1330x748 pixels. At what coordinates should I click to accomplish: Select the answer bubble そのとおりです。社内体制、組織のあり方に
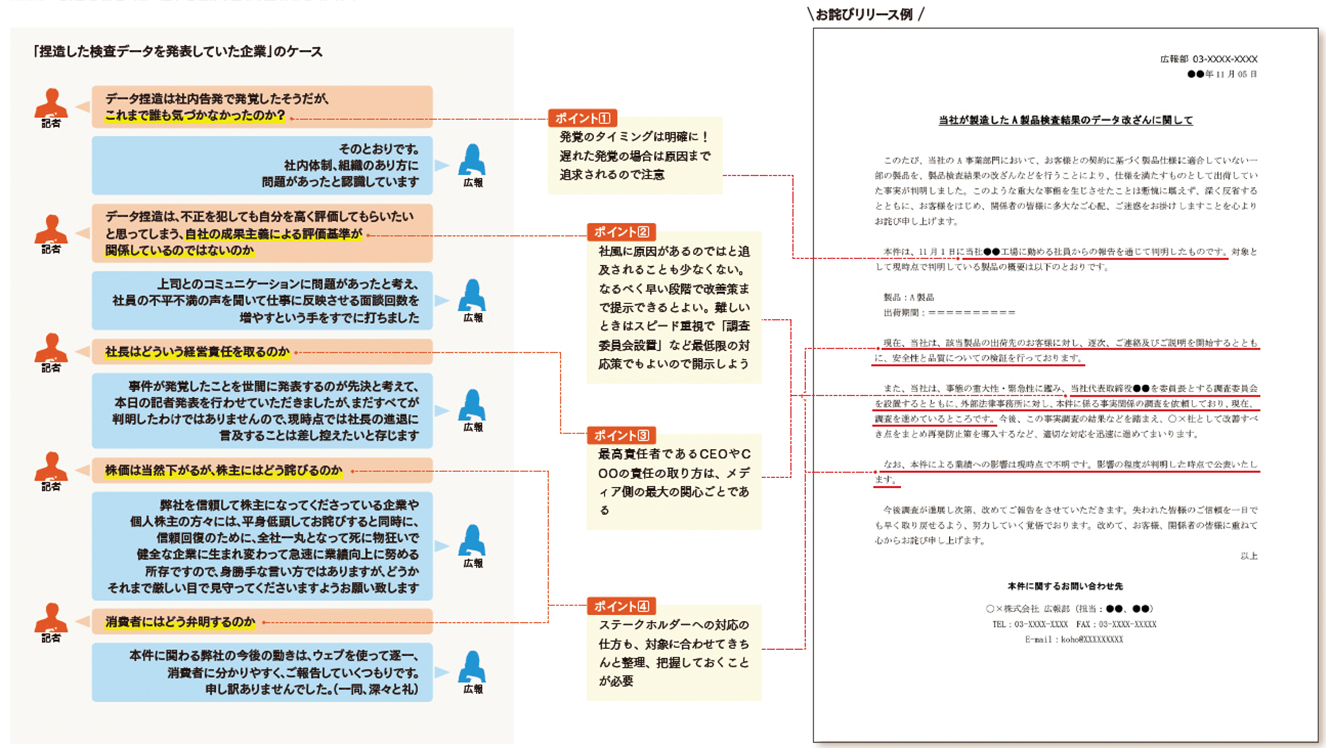[262, 165]
